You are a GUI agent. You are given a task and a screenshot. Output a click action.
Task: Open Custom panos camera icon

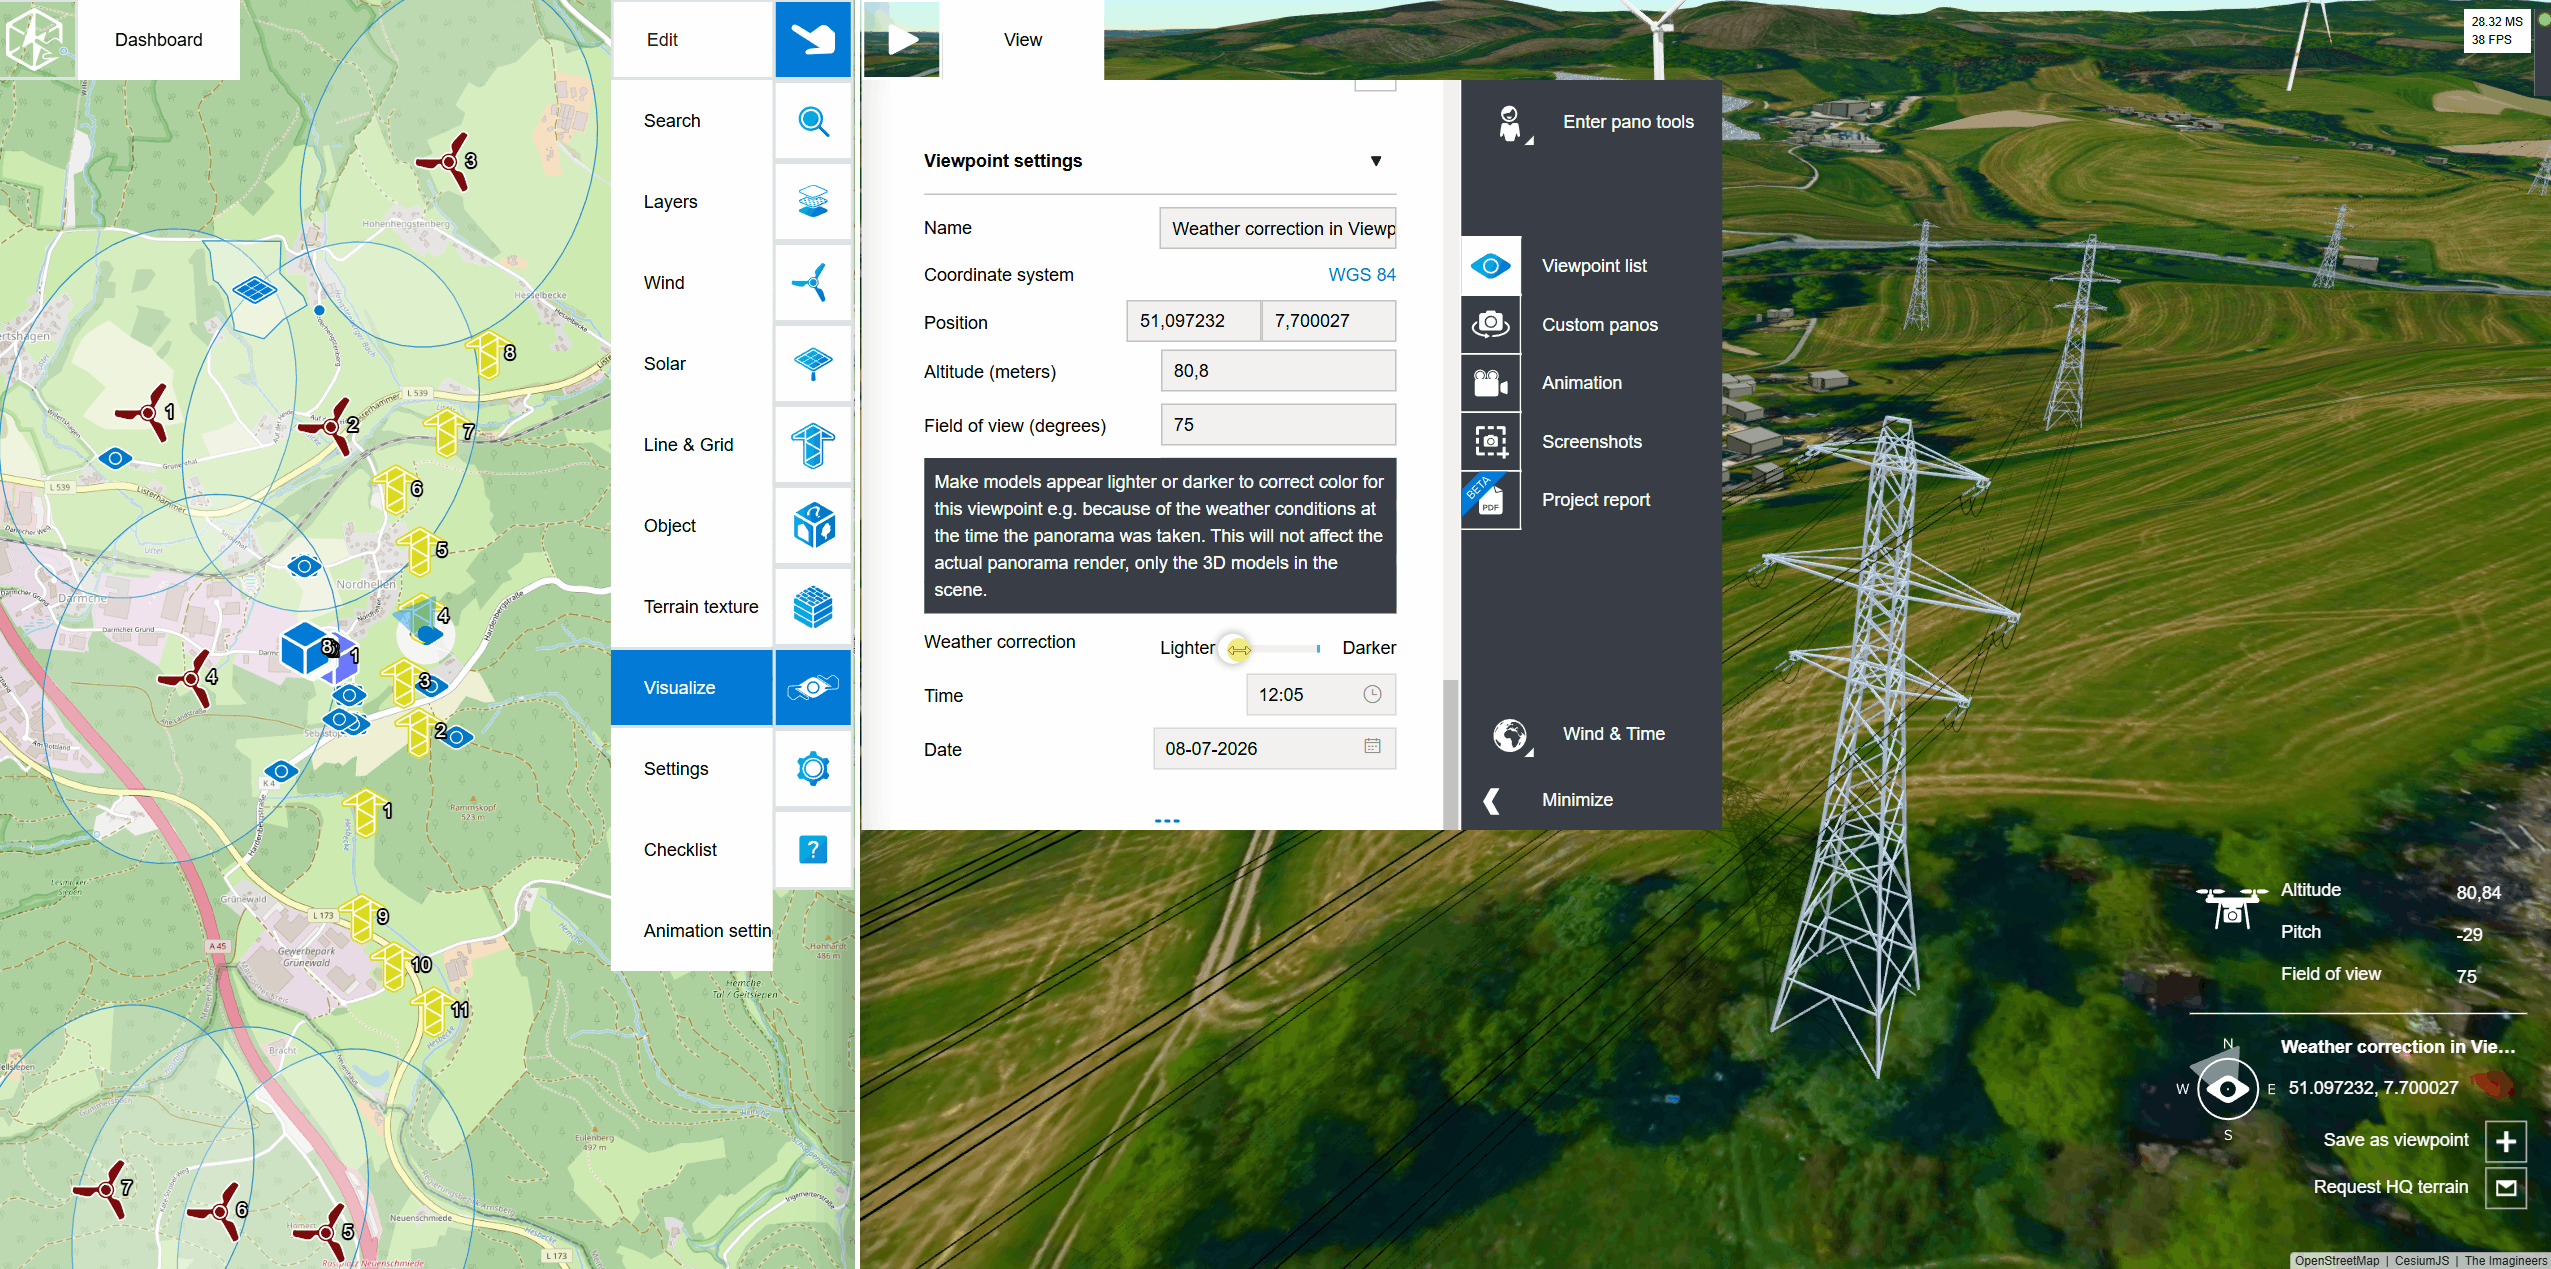(1491, 324)
